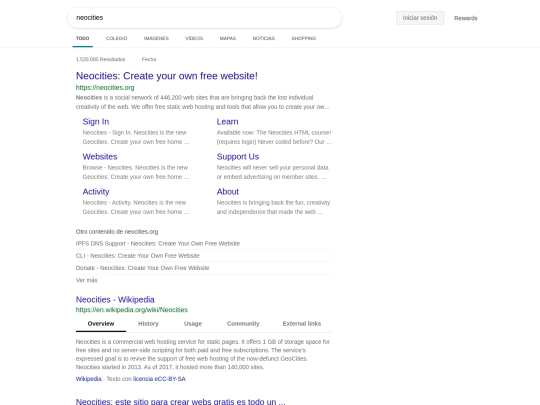Open the Activity sitelink
This screenshot has height=405, width=540.
click(96, 191)
